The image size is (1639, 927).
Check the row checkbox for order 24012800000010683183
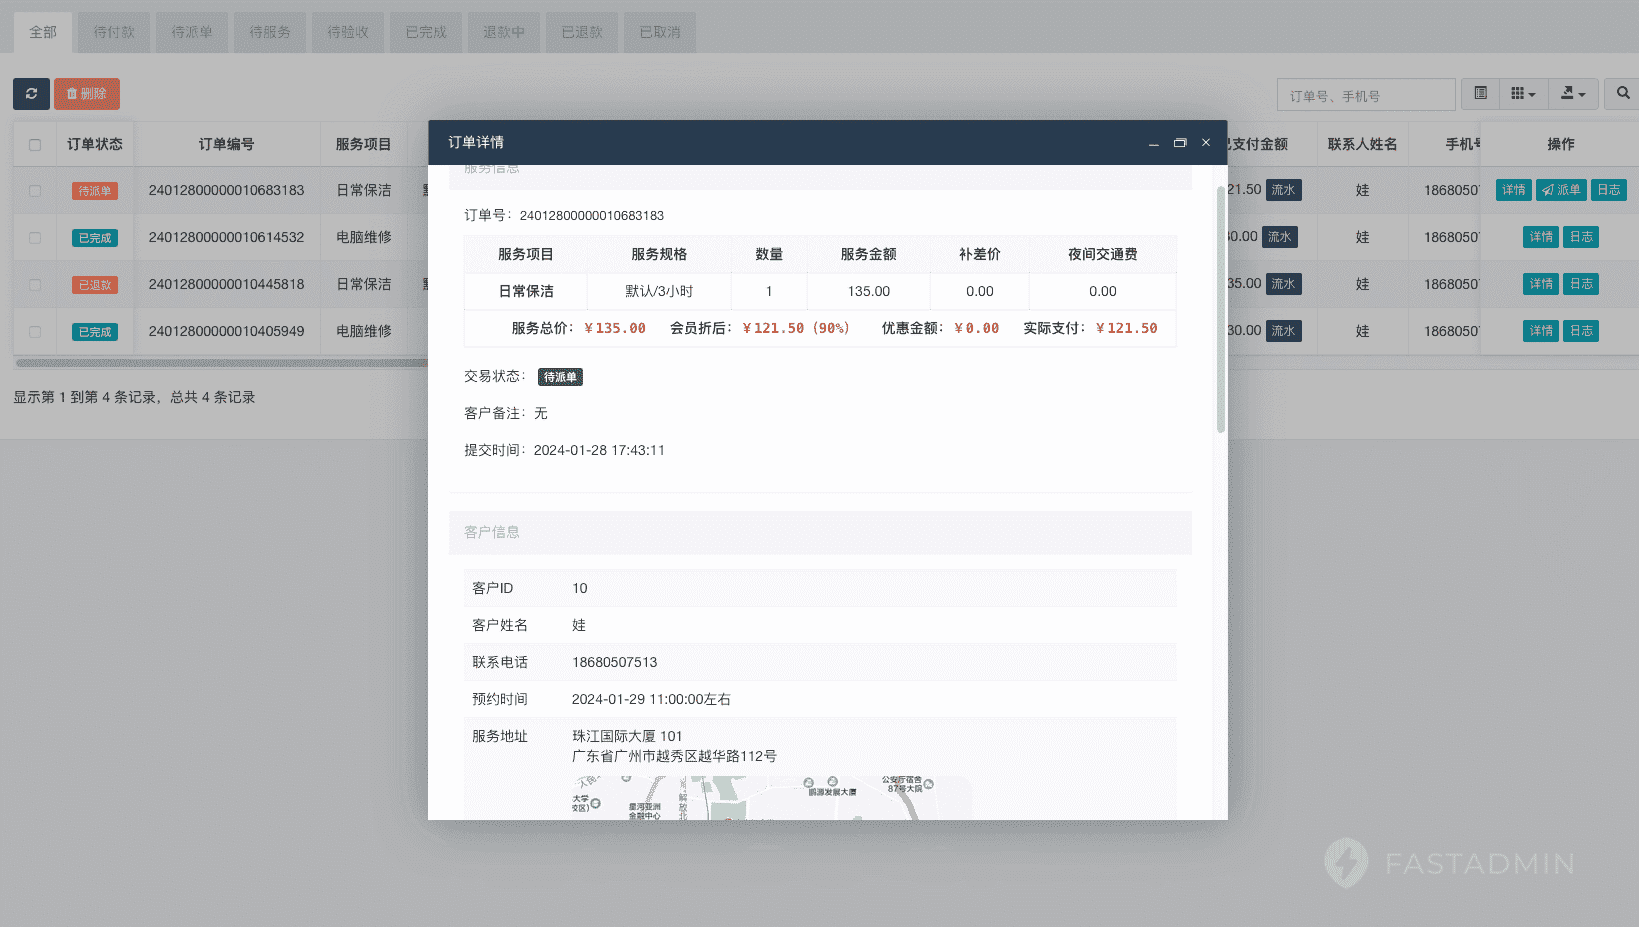[x=35, y=191]
